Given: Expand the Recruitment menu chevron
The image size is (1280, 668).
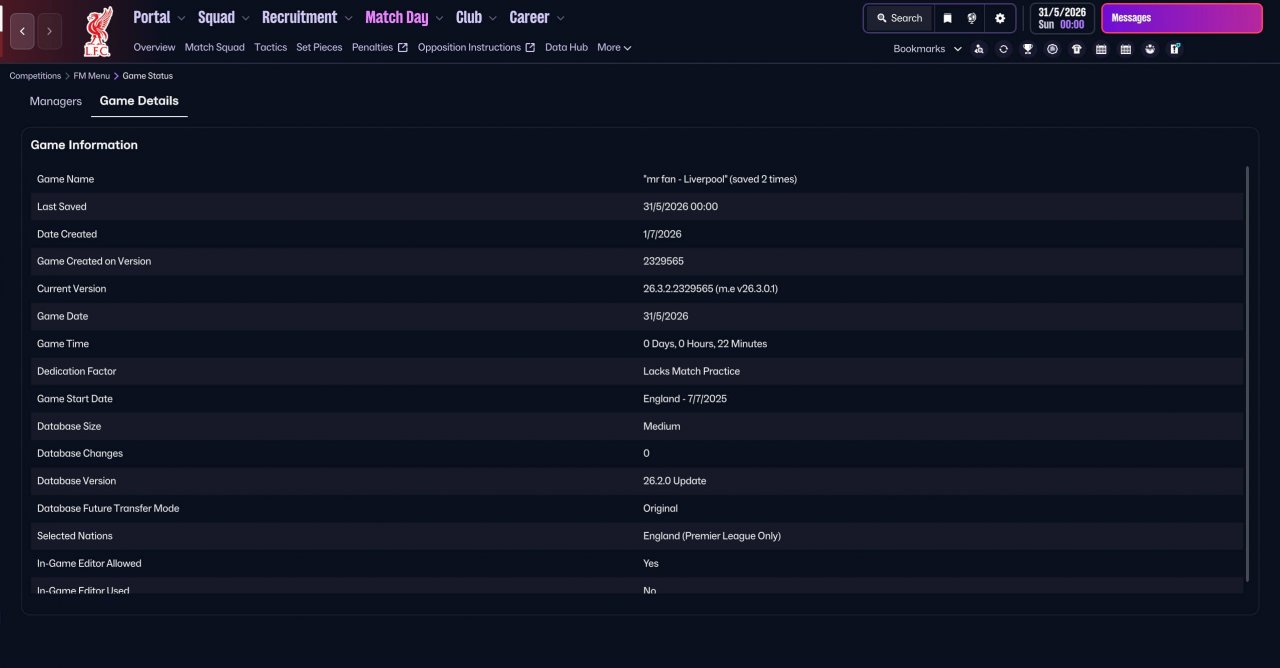Looking at the screenshot, I should tap(348, 18).
